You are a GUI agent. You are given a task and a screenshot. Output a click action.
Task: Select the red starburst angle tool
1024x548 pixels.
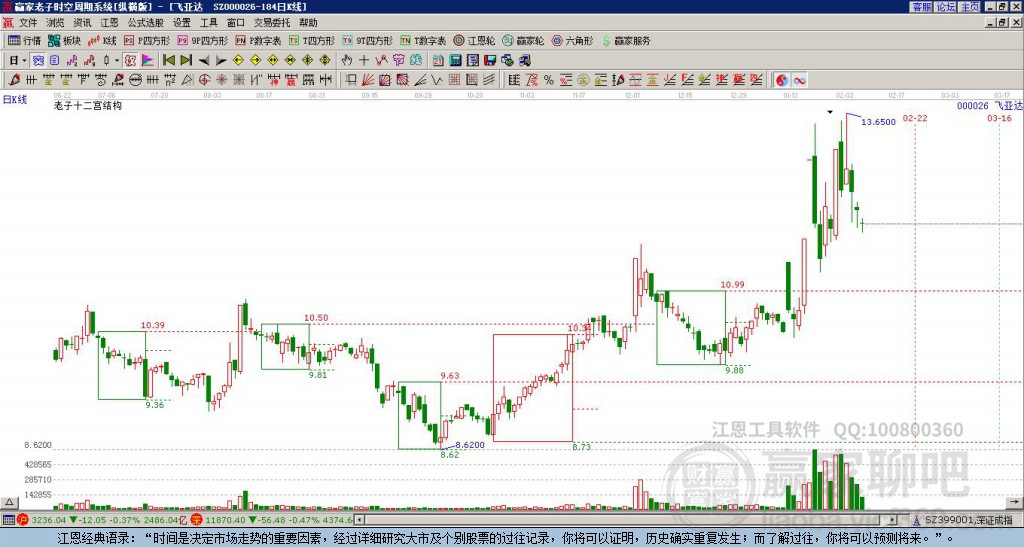pos(222,80)
